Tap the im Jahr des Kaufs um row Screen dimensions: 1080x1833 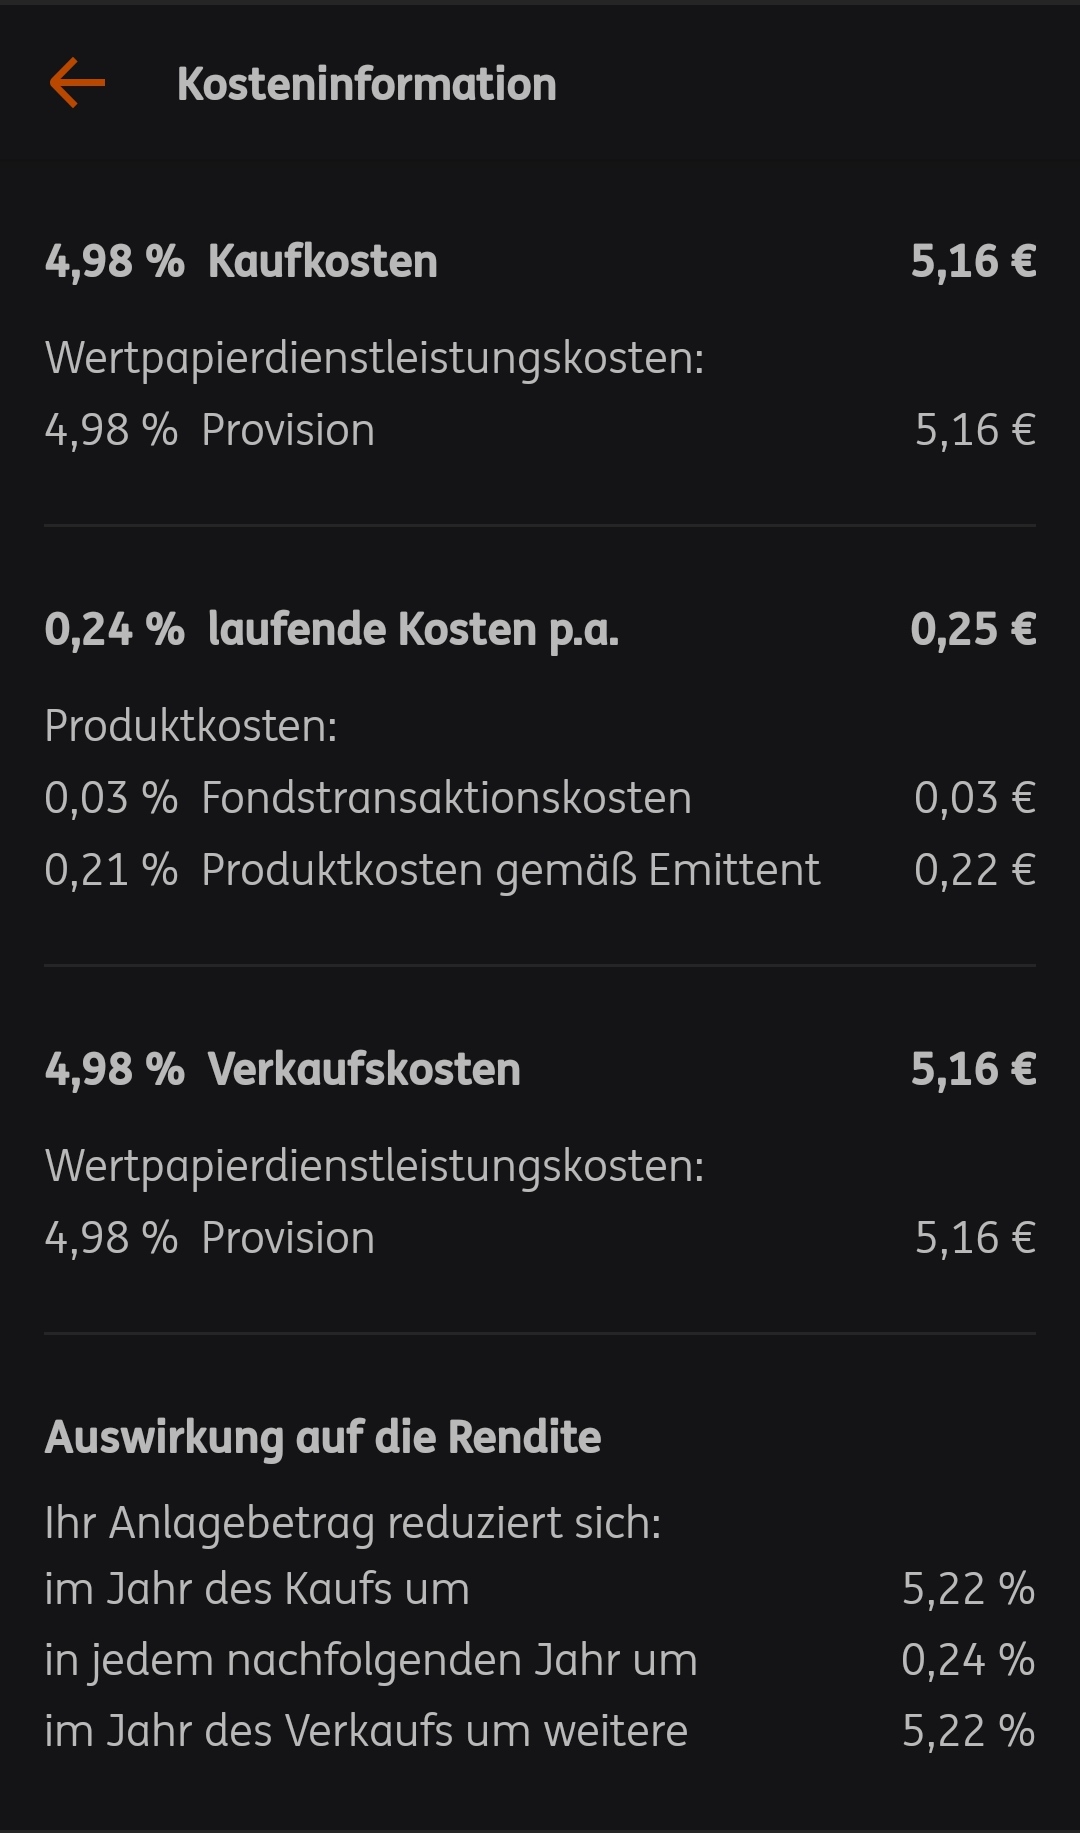(257, 1589)
